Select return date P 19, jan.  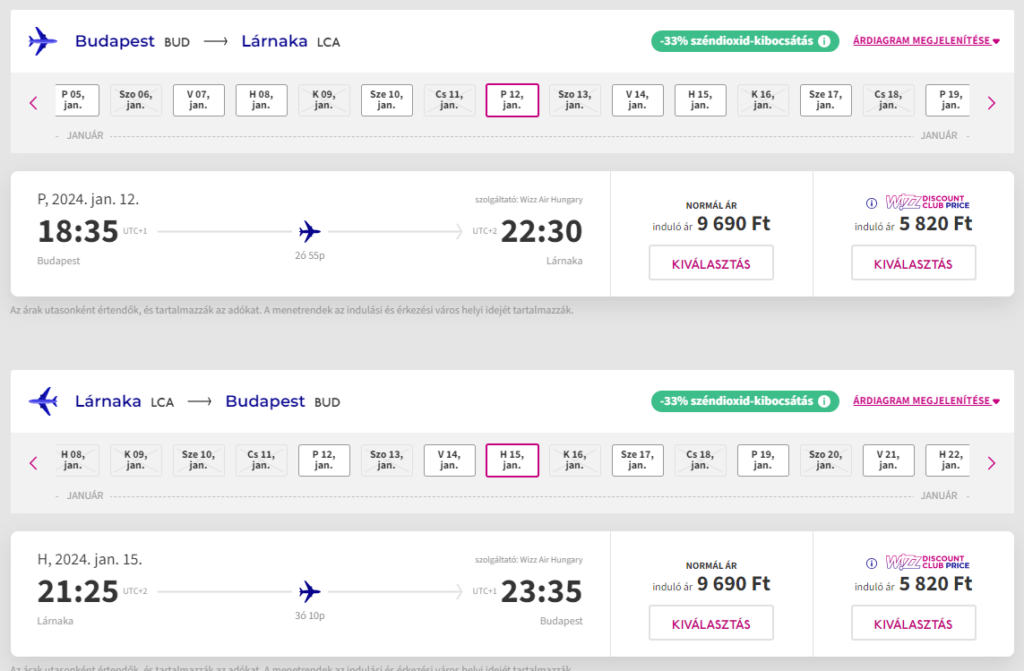point(763,461)
